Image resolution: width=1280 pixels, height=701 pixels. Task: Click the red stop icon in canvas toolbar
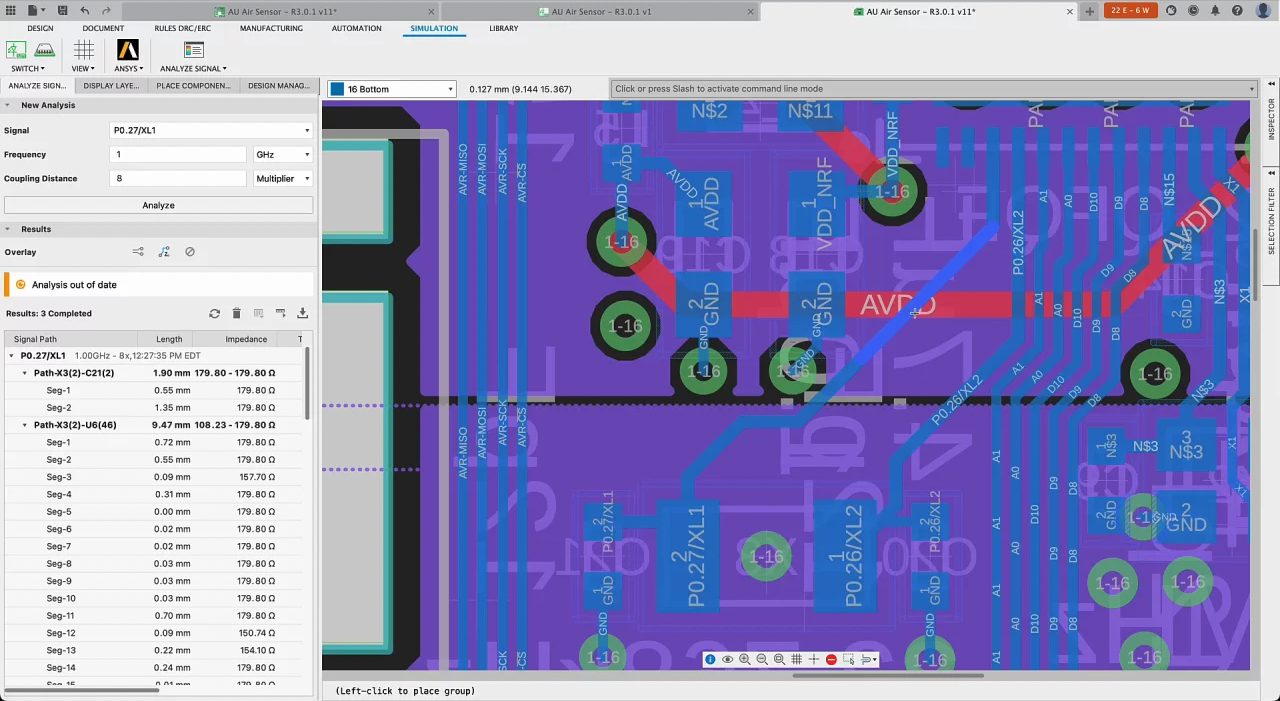coord(831,660)
